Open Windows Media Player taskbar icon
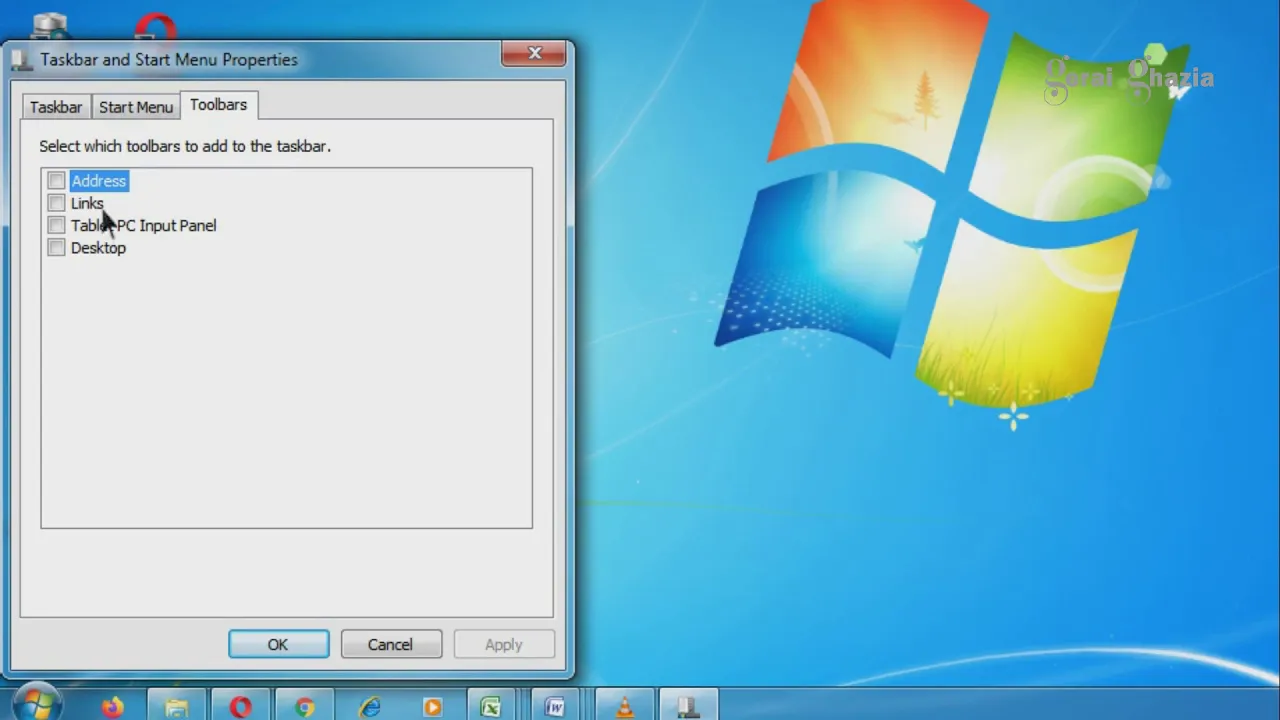Viewport: 1280px width, 720px height. coord(432,707)
